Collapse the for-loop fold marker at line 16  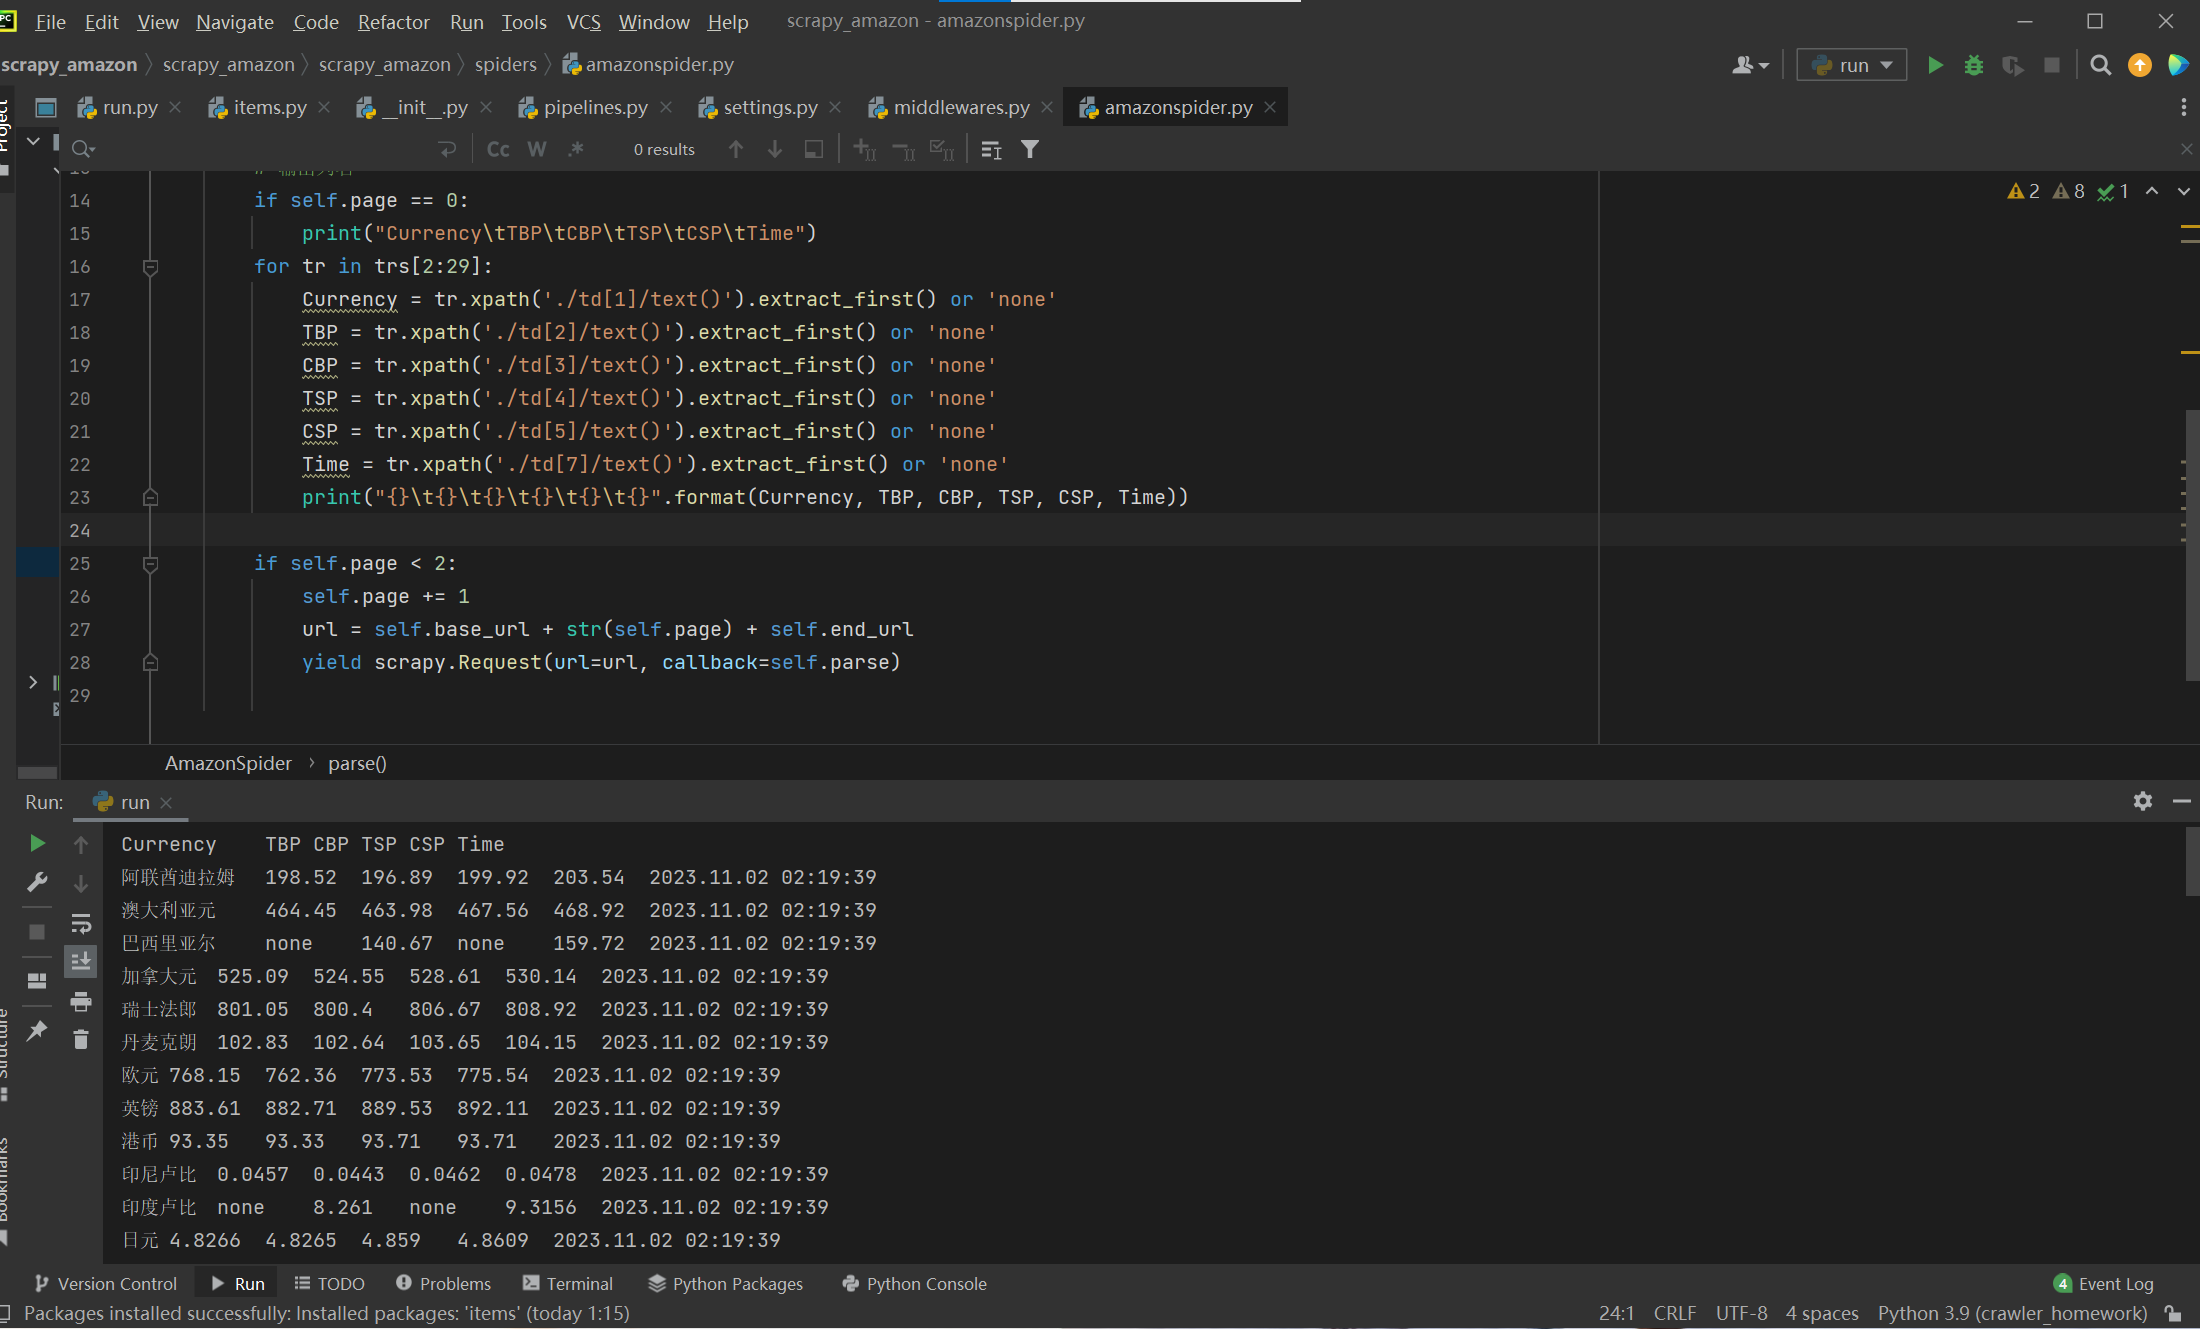point(150,267)
